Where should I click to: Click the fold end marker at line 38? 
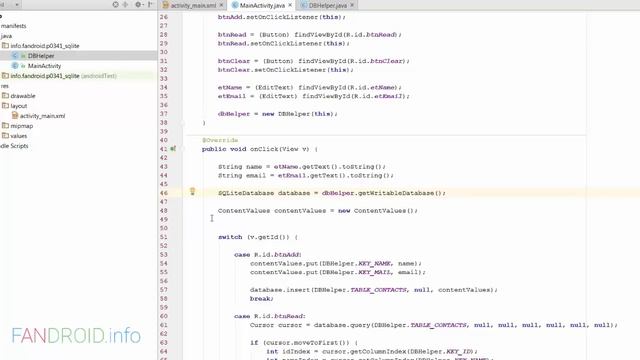[183, 122]
